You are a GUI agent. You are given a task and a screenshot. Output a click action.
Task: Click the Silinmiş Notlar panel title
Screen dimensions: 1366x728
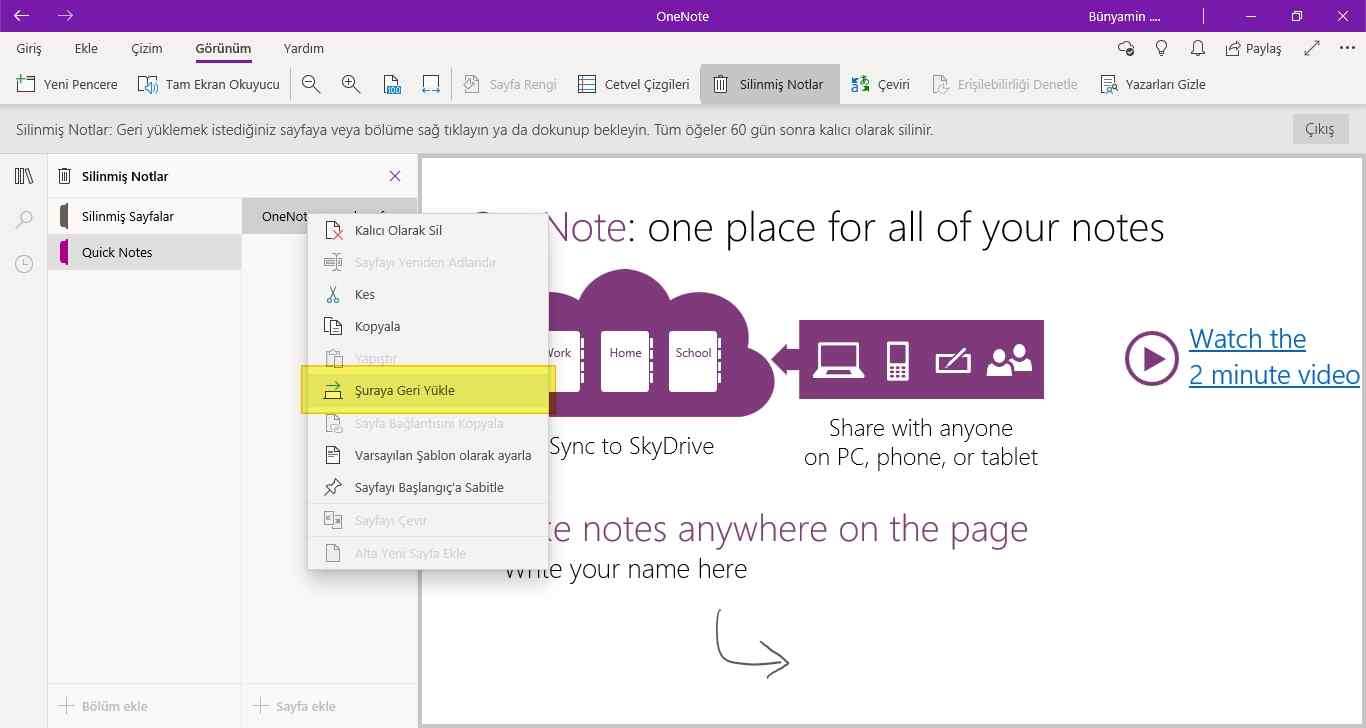click(x=125, y=176)
